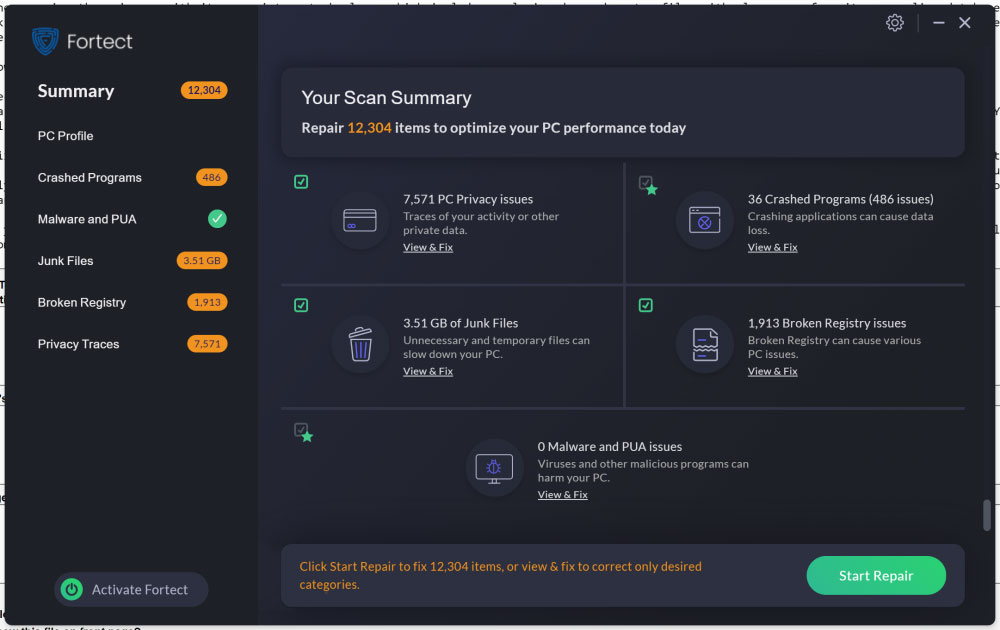Click the broken registry document icon
The image size is (1000, 630).
[704, 344]
